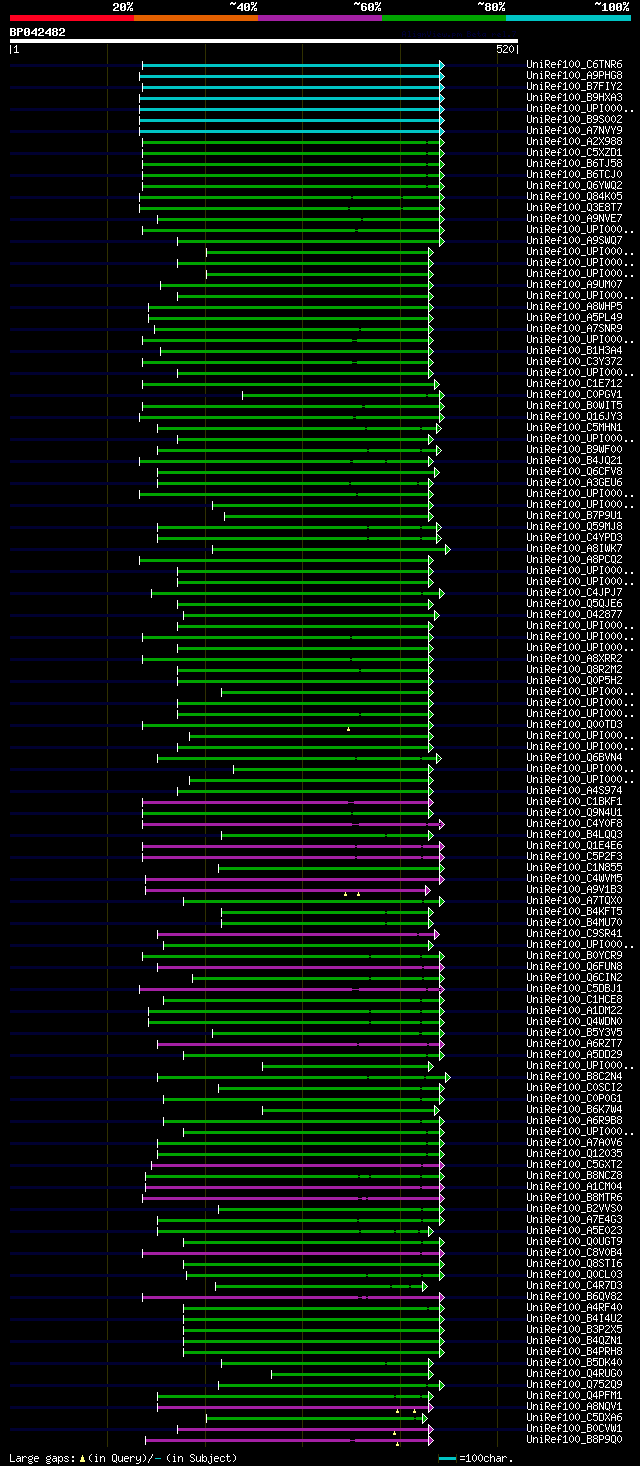This screenshot has height=1466, width=640.
Task: Select label UniRef100_Q9N4U1
Action: (574, 813)
